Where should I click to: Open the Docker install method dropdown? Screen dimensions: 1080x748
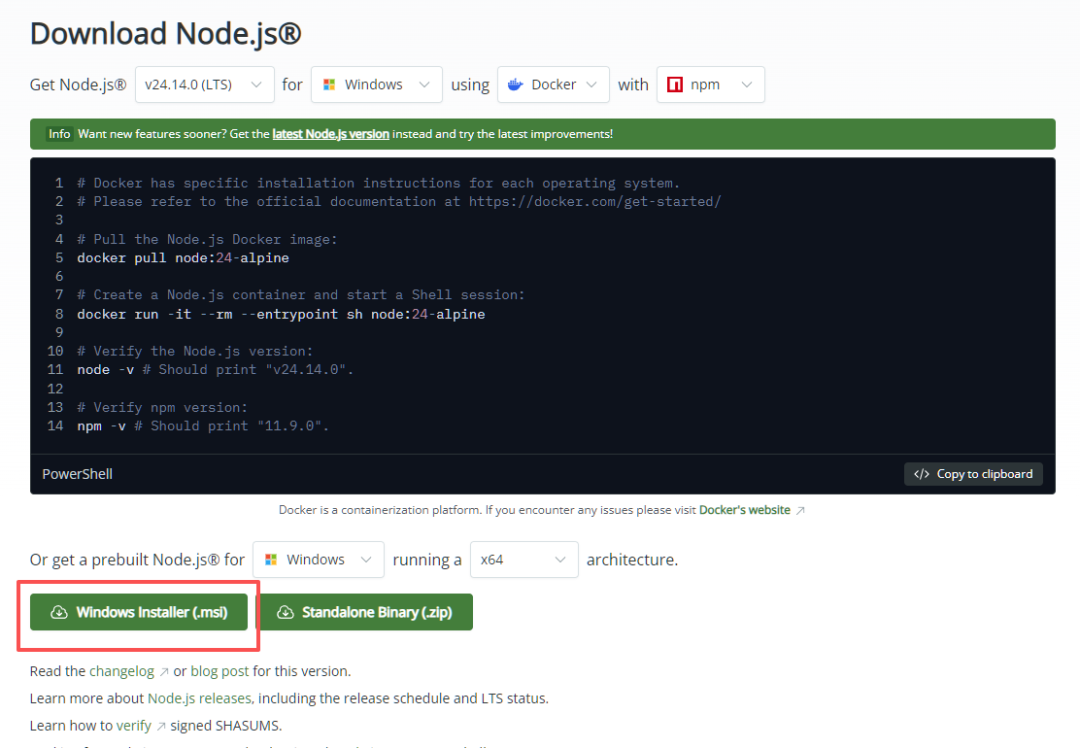point(553,85)
